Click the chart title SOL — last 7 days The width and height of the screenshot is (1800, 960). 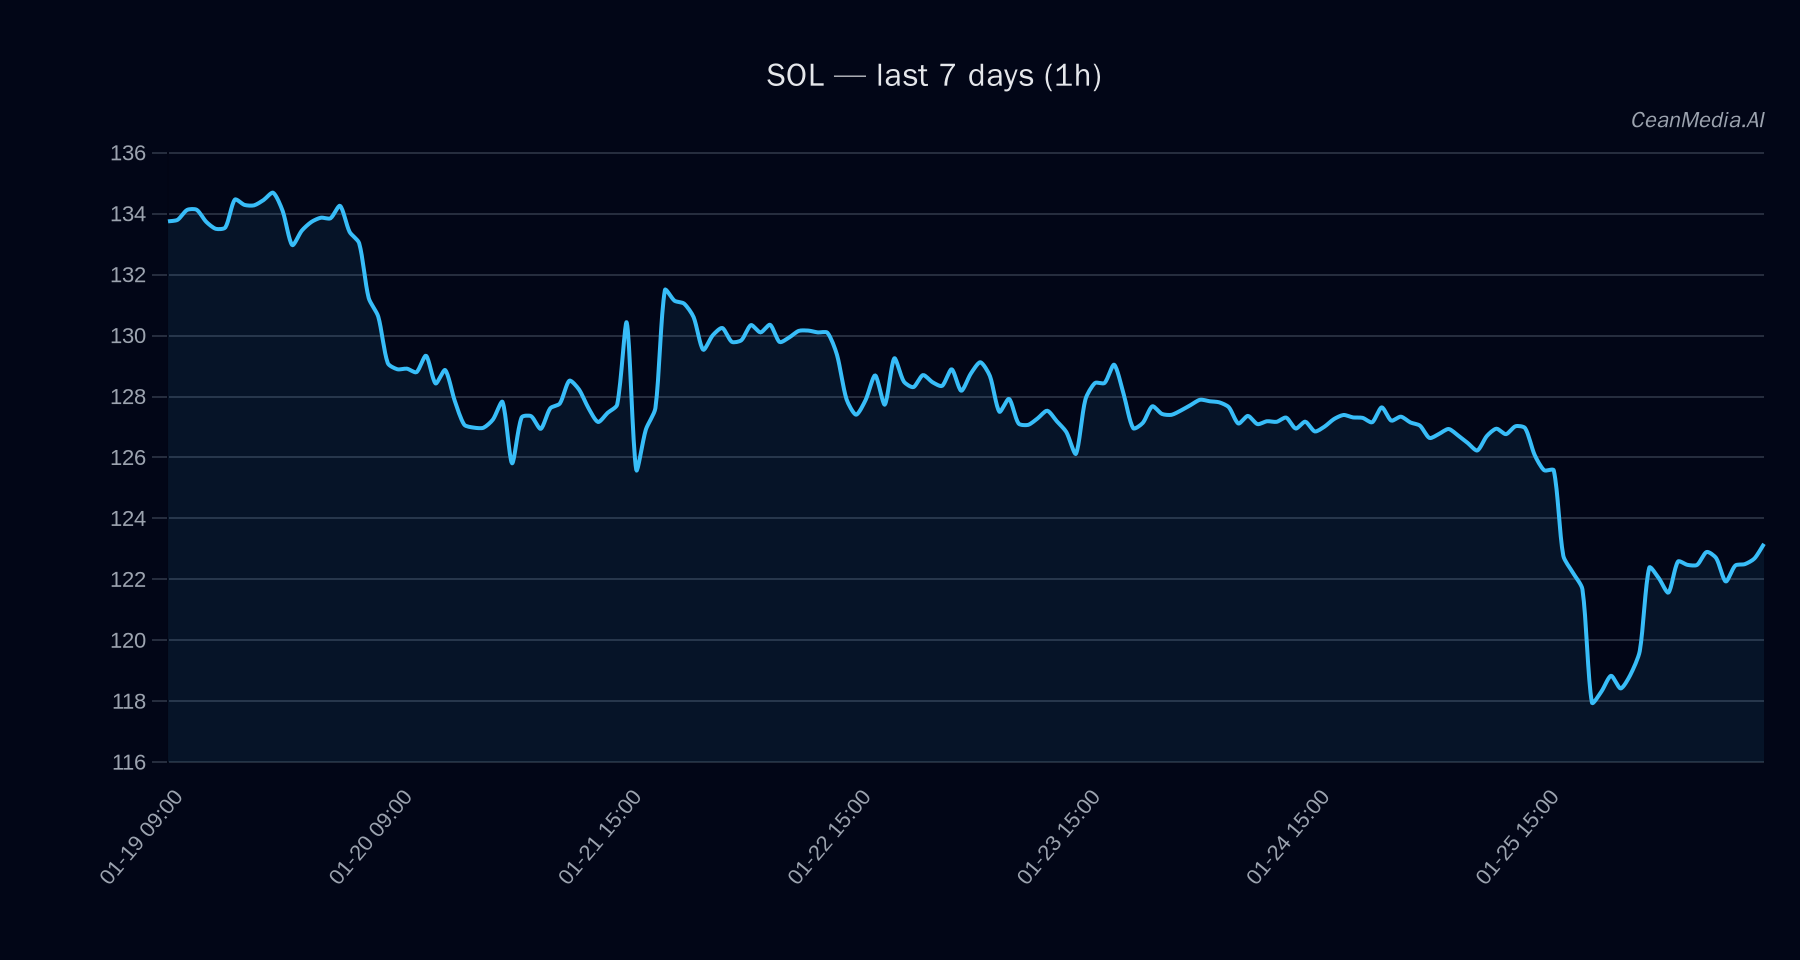(x=935, y=75)
